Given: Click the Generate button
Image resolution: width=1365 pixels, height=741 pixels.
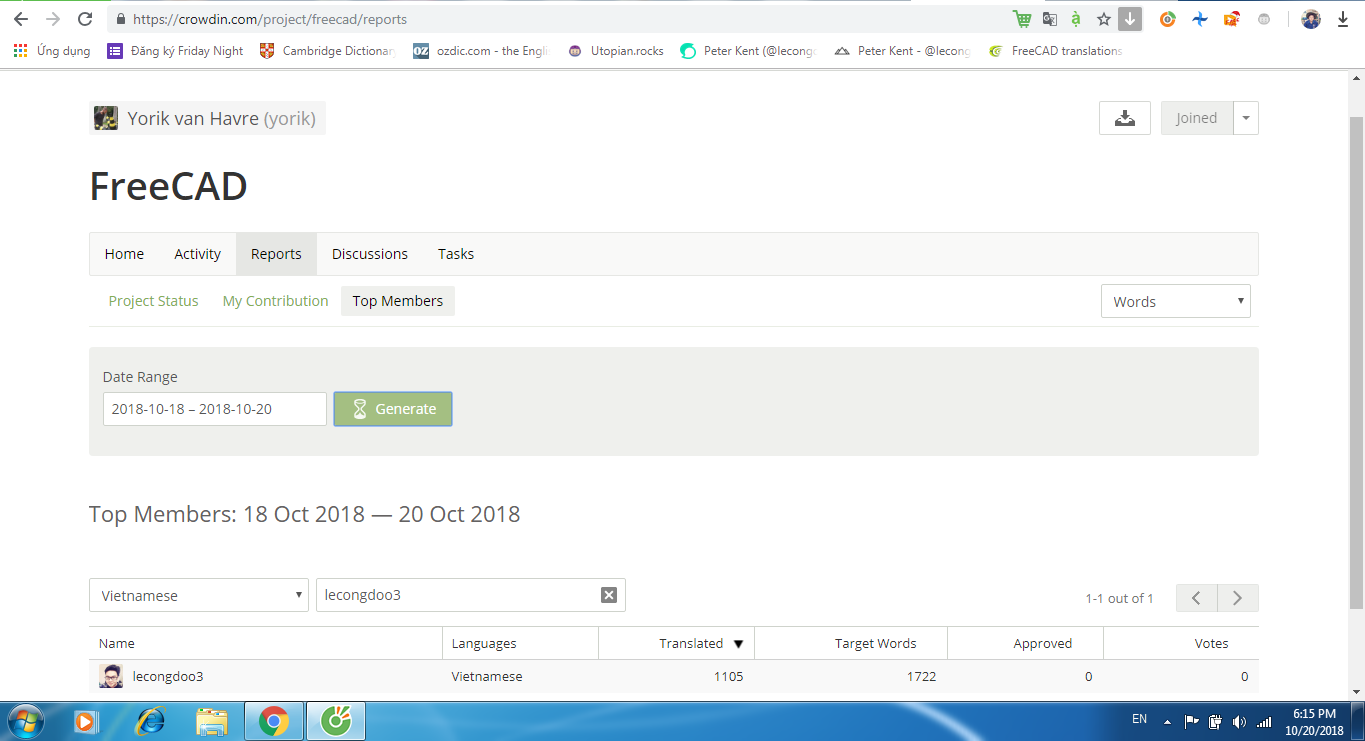Looking at the screenshot, I should pos(393,409).
